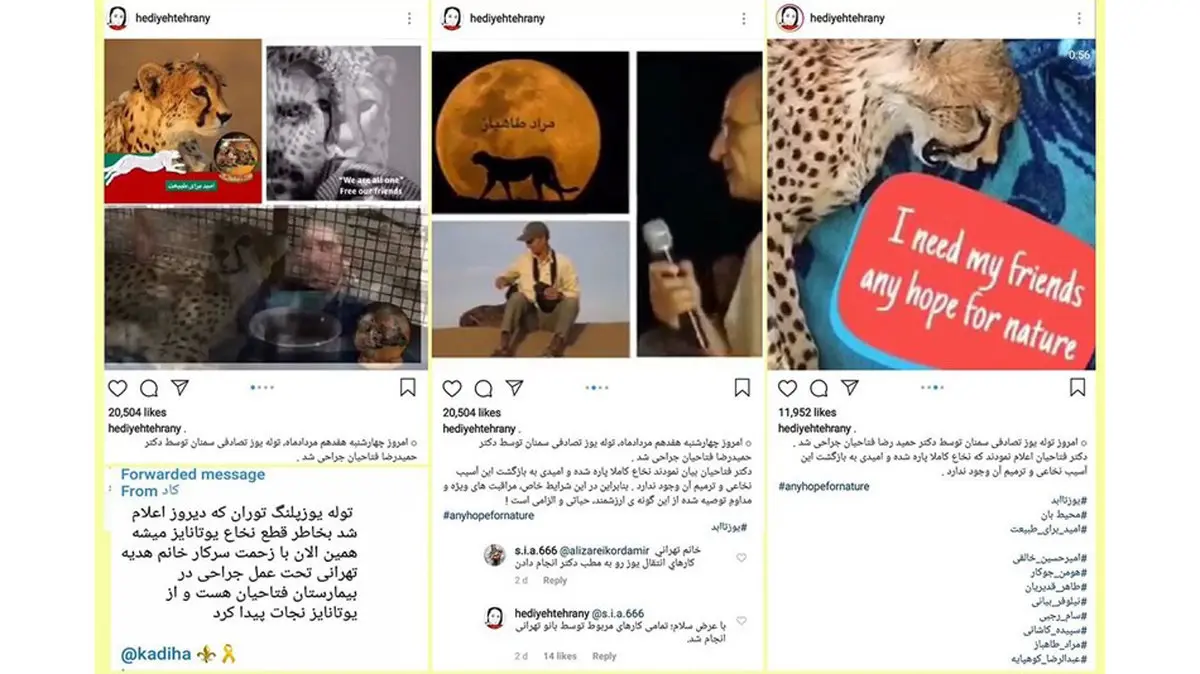Select carousel page dots under middle post
1200x674 pixels.
point(597,387)
